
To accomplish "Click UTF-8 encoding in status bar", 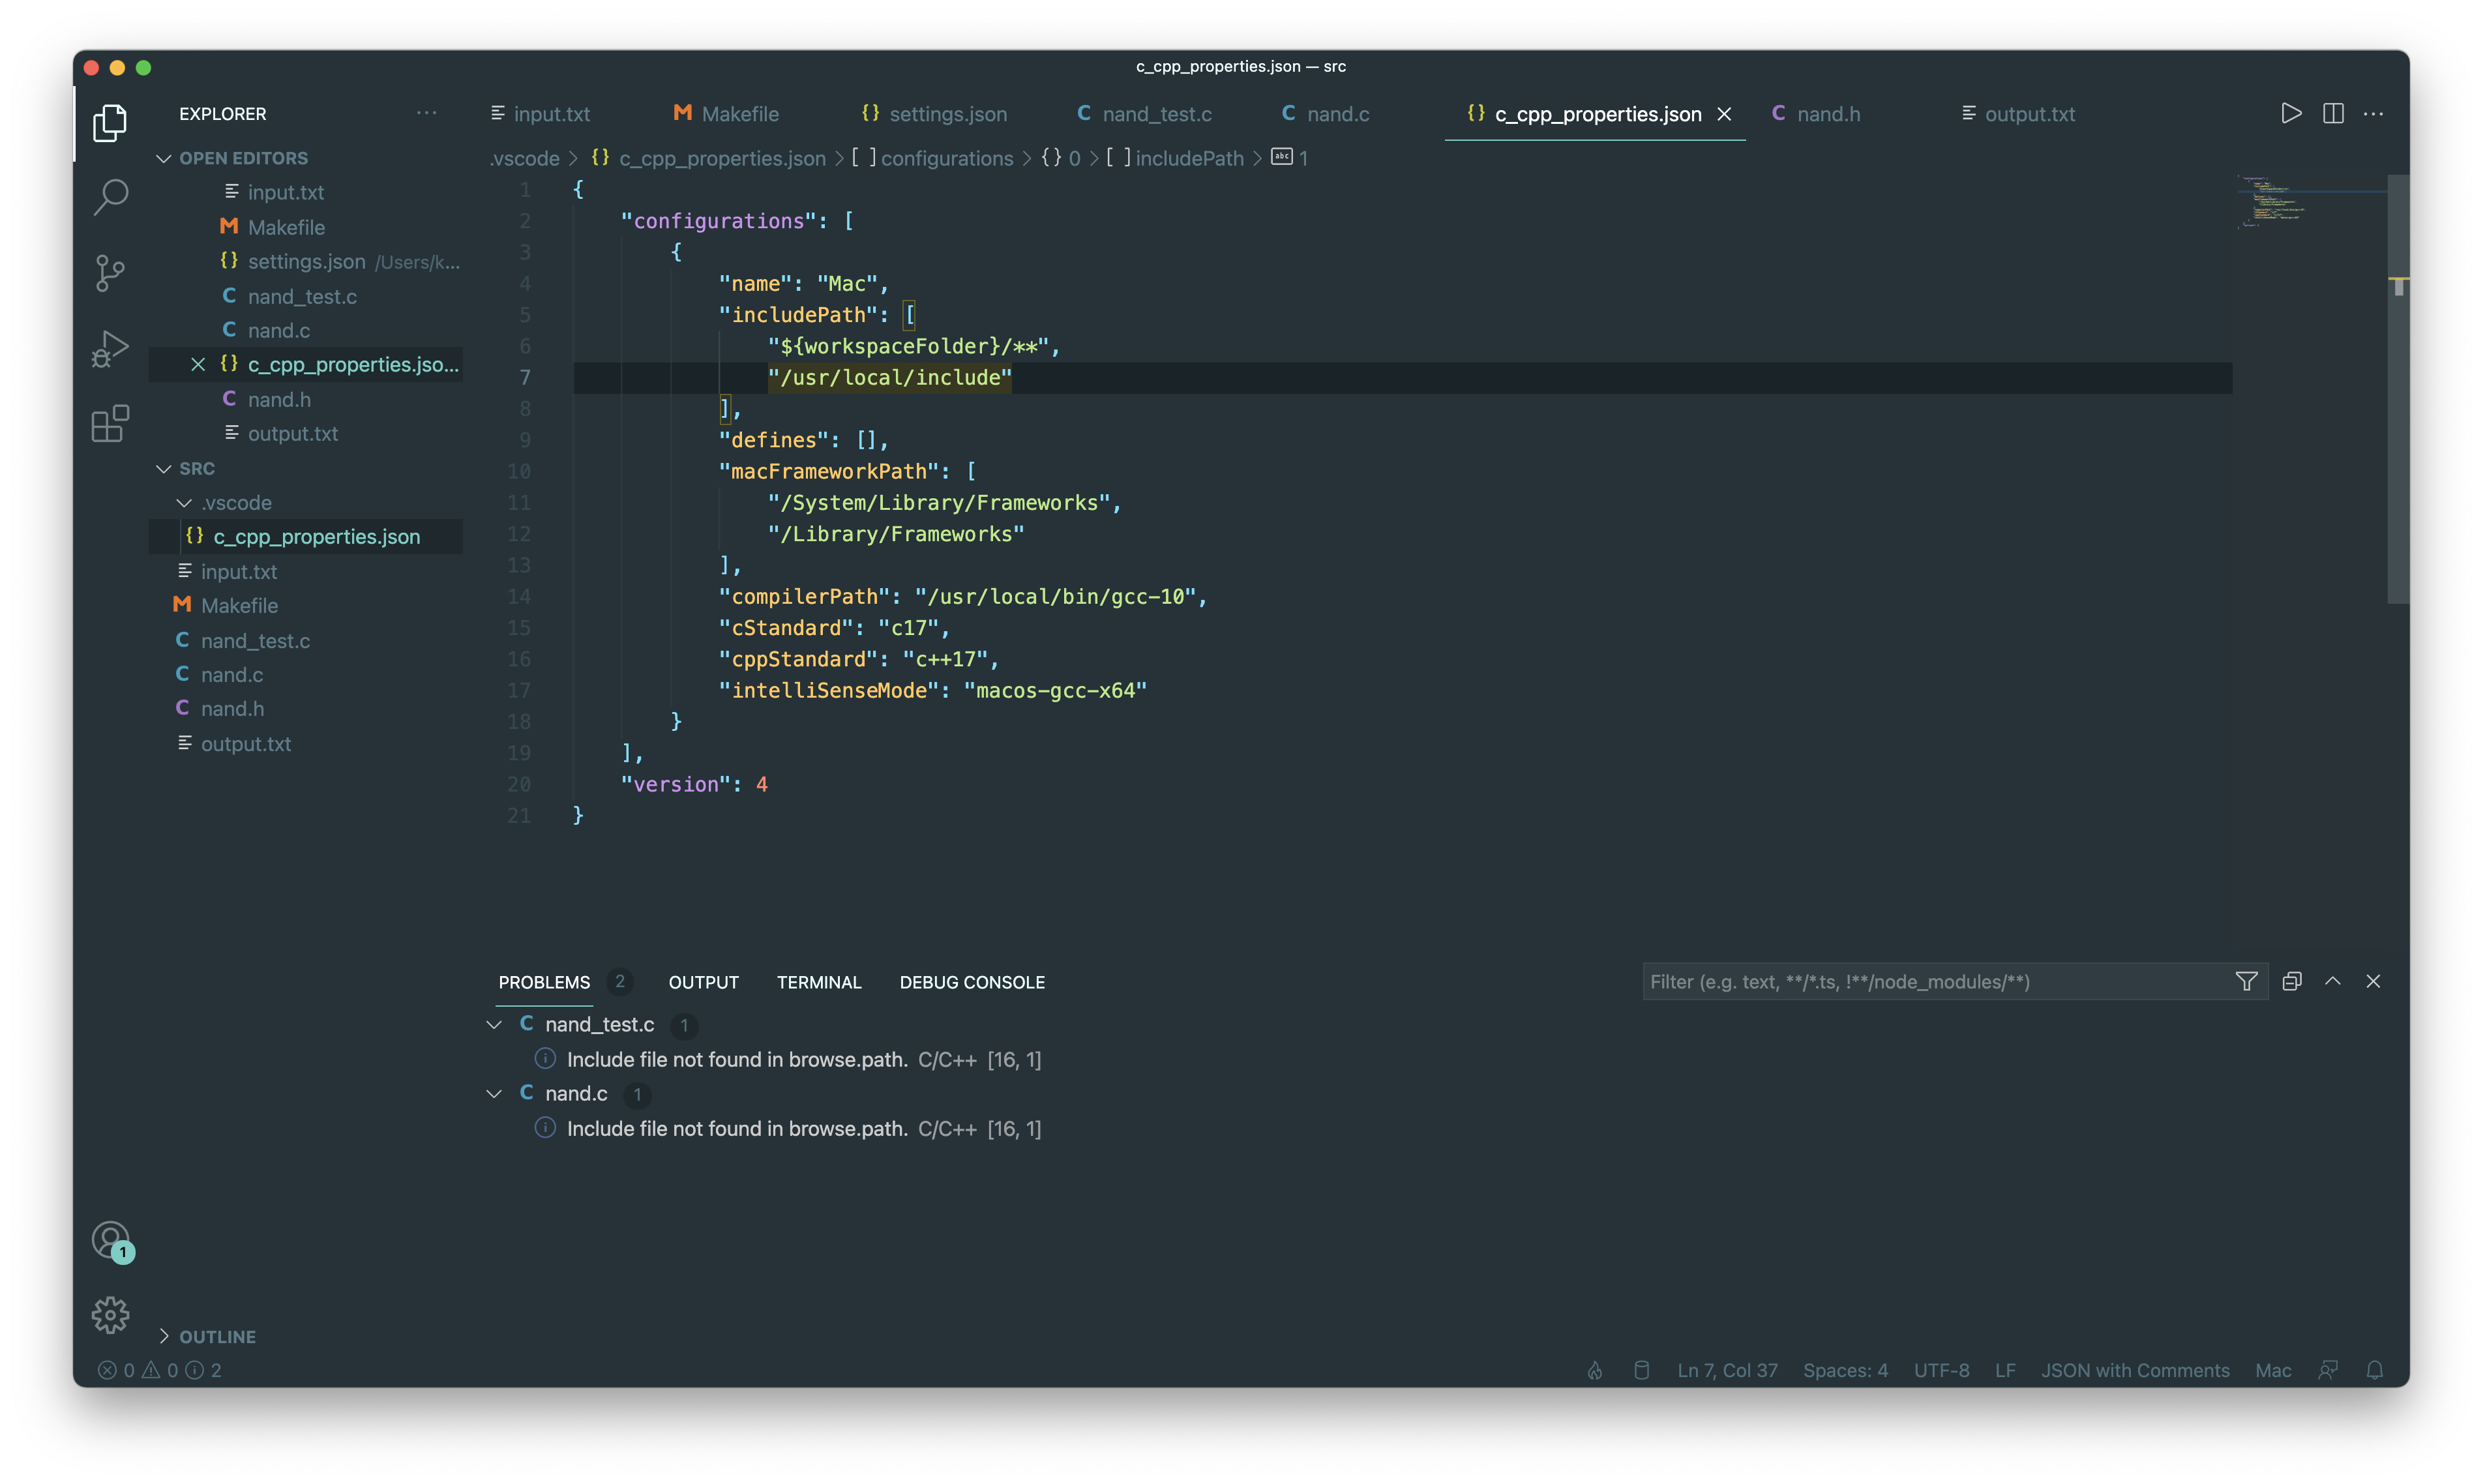I will (x=1941, y=1370).
